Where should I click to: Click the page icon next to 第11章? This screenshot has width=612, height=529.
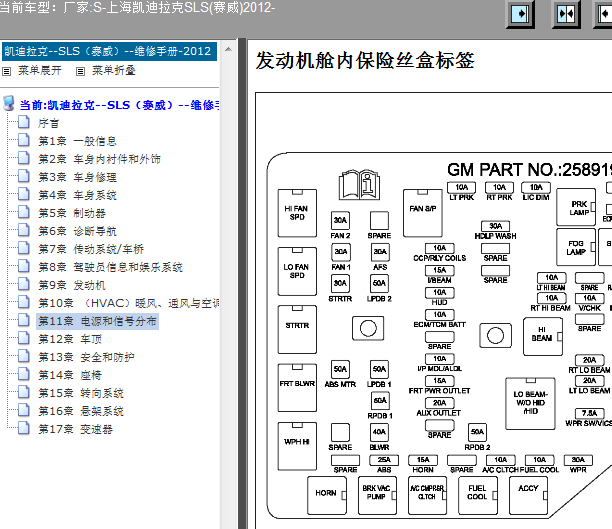[24, 320]
